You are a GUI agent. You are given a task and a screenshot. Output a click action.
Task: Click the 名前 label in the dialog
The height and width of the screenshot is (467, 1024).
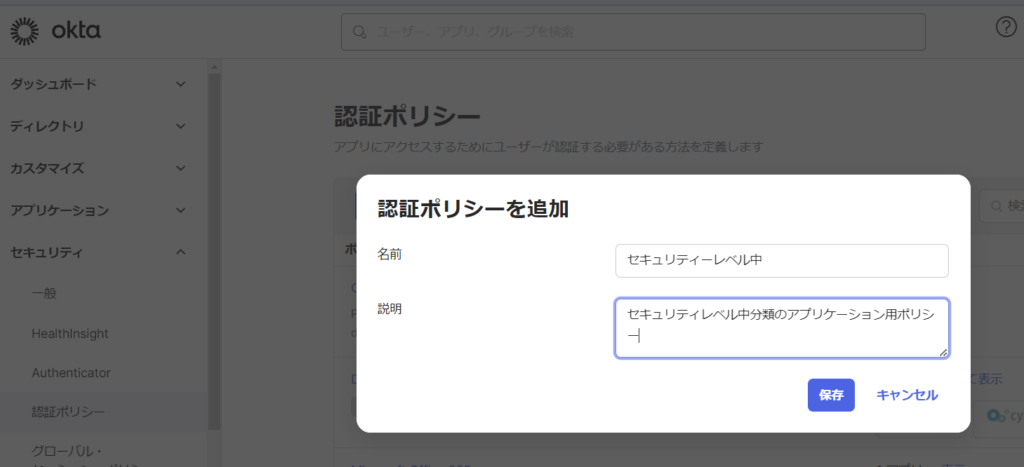tap(390, 254)
